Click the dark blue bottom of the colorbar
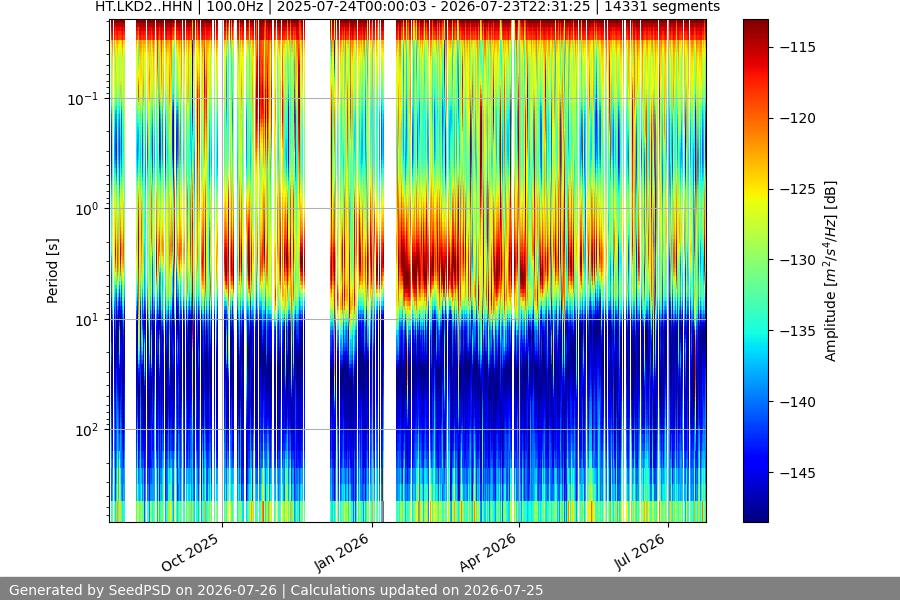The width and height of the screenshot is (900, 600). point(755,514)
